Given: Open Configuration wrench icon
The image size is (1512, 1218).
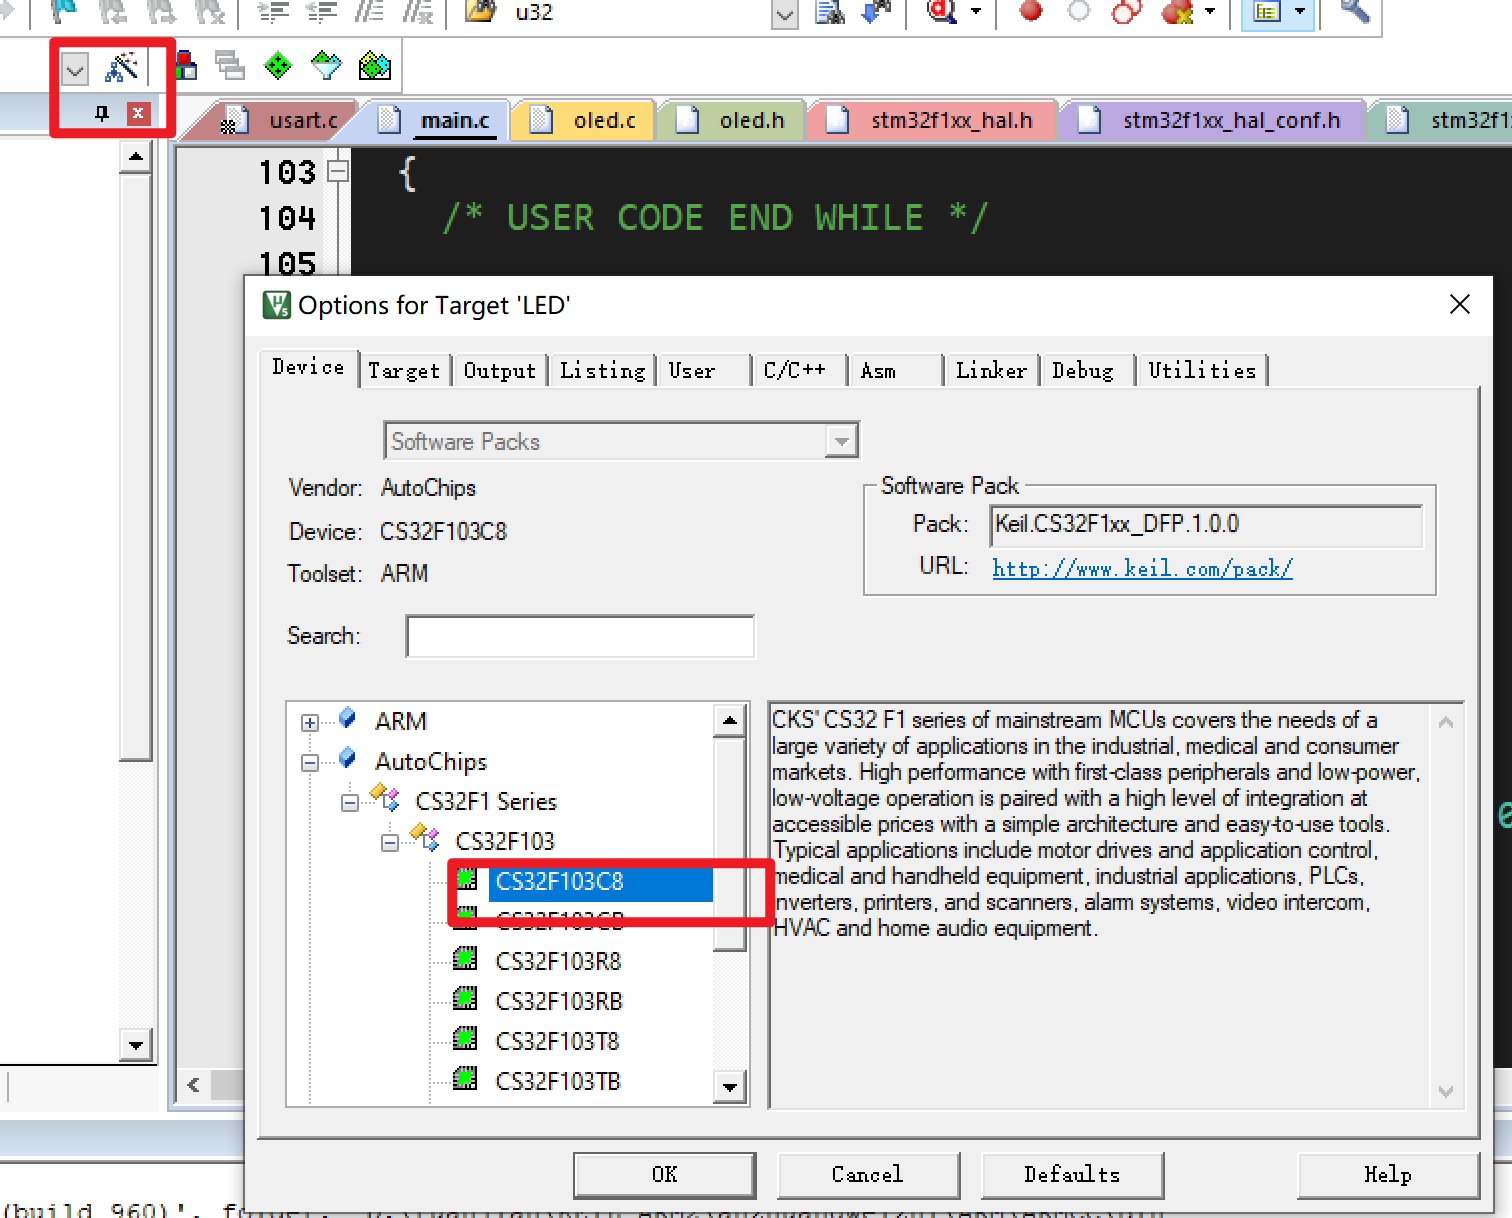Looking at the screenshot, I should click(x=1354, y=12).
